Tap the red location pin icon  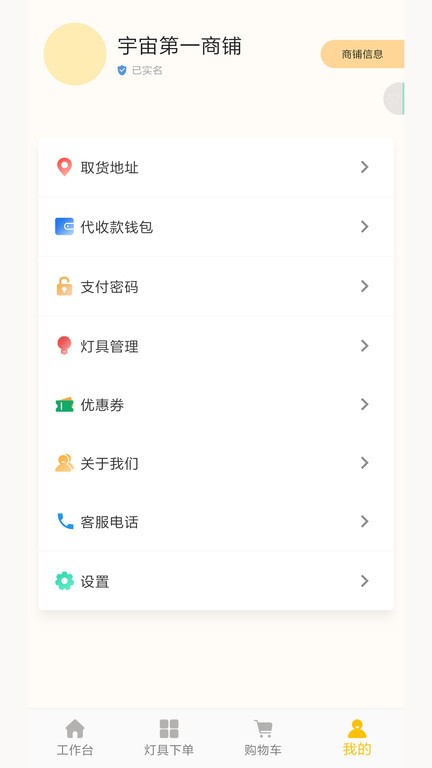click(x=64, y=167)
